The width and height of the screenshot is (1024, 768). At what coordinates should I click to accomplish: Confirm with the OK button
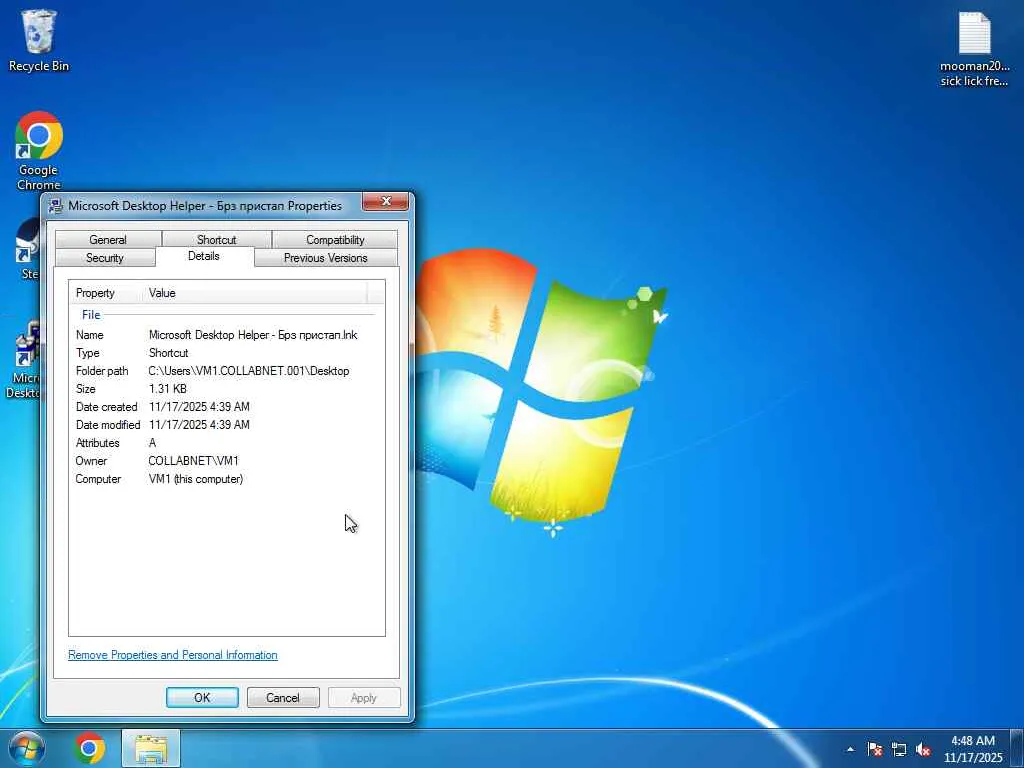click(202, 697)
